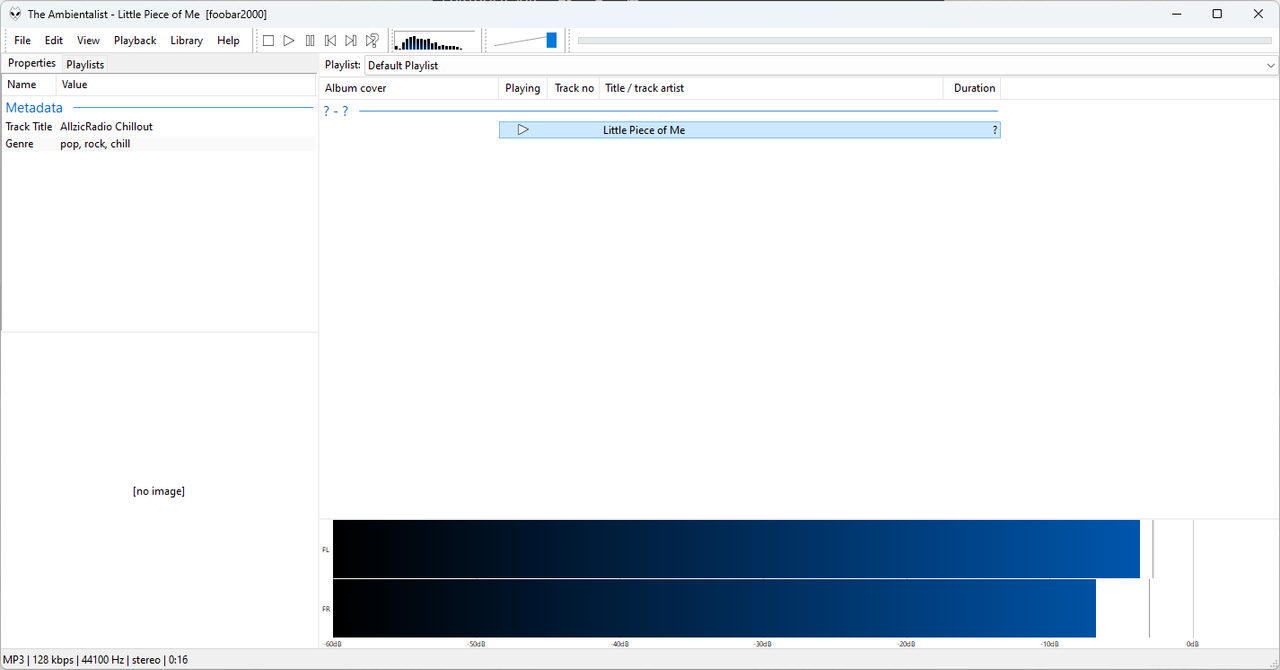Click the foobar2000 alien icon in title bar

(x=15, y=14)
